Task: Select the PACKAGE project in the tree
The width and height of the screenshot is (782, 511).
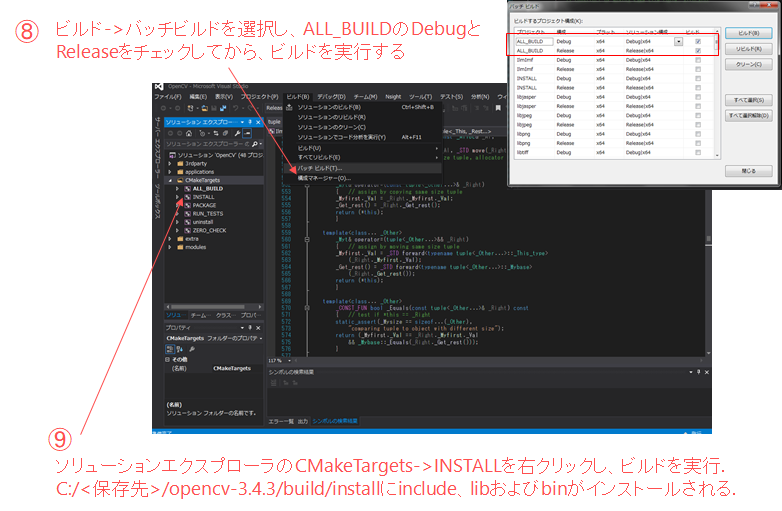Action: [204, 205]
